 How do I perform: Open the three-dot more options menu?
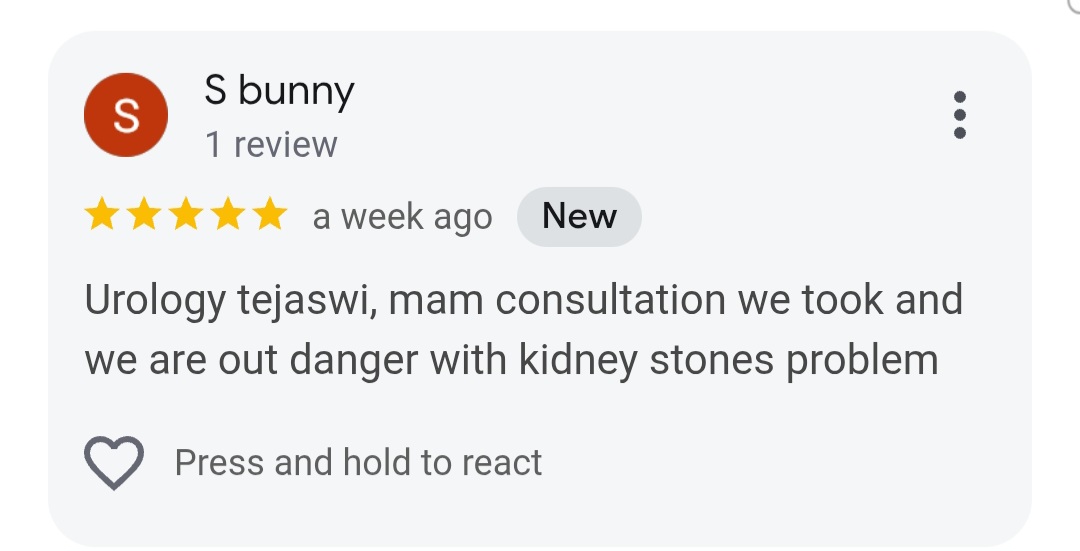pyautogui.click(x=959, y=114)
